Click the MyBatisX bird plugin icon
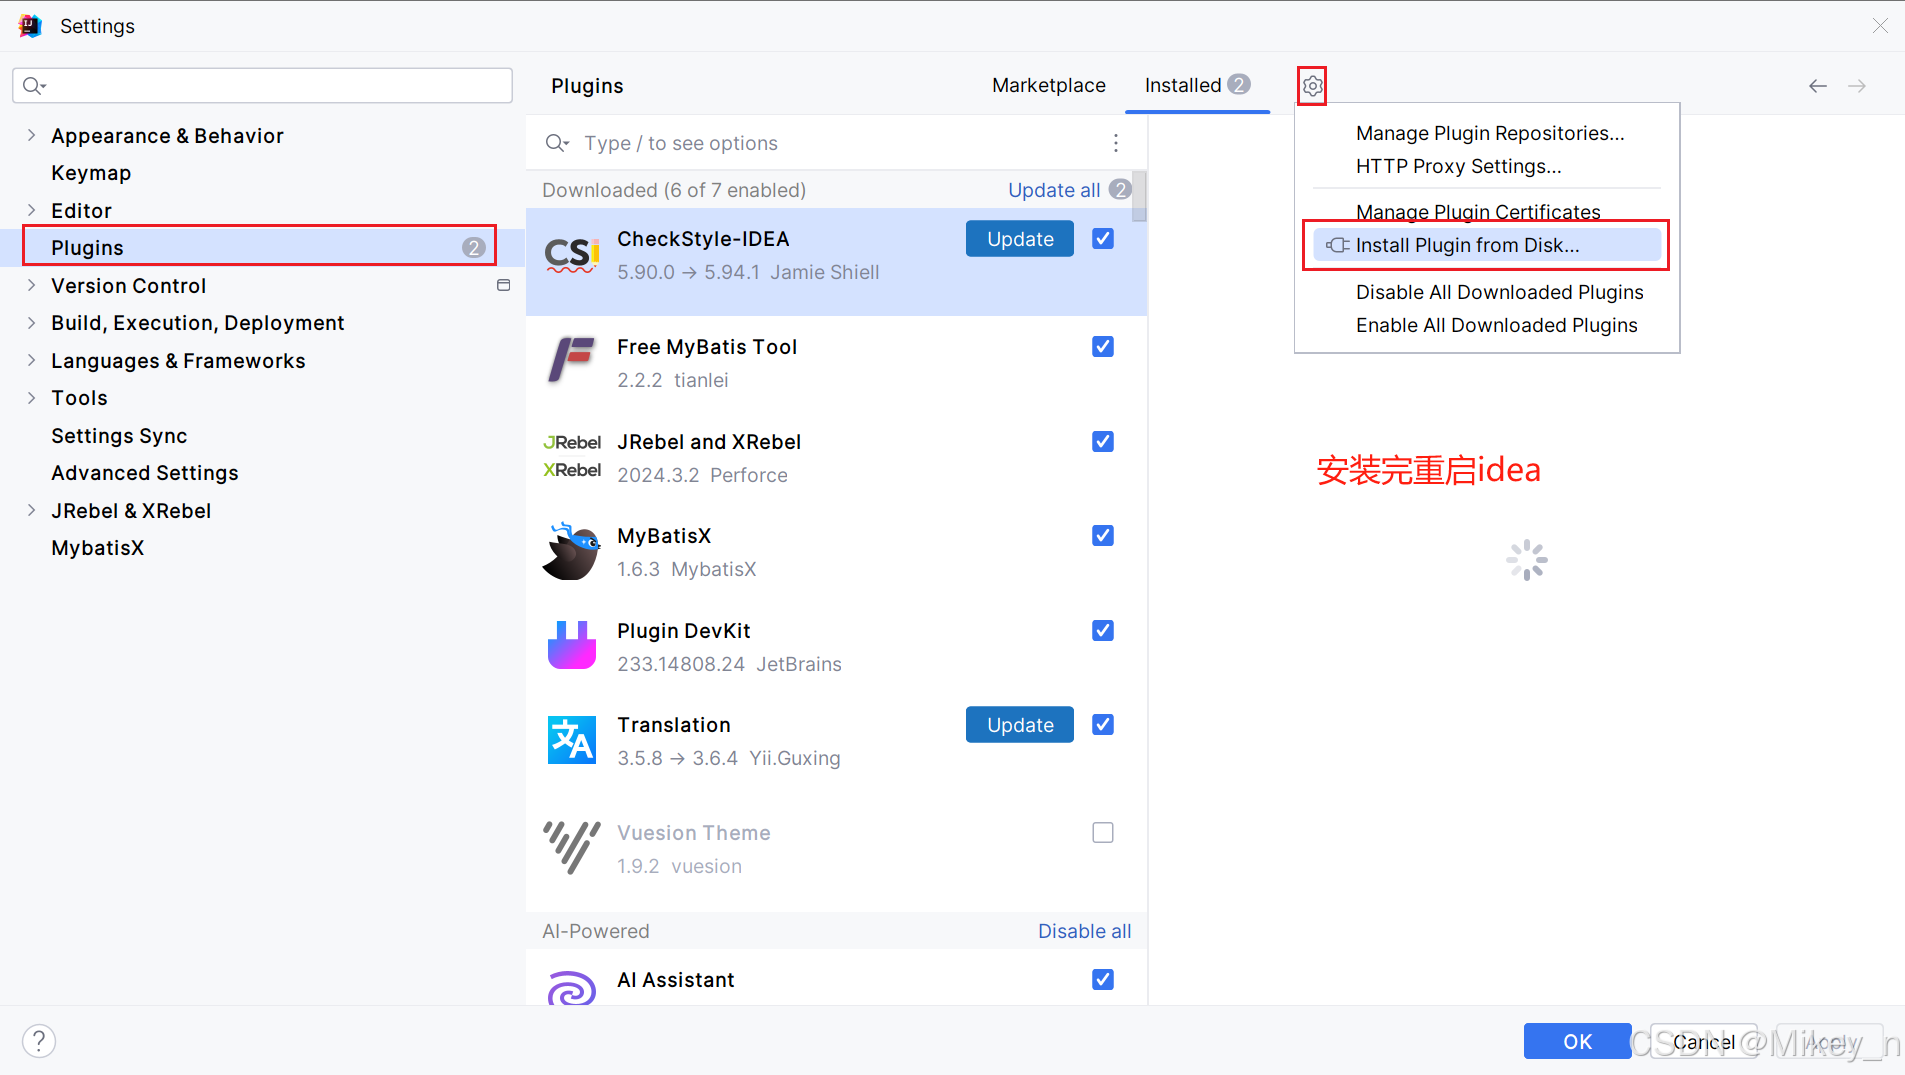Screen dimensions: 1905x1075 click(x=572, y=551)
